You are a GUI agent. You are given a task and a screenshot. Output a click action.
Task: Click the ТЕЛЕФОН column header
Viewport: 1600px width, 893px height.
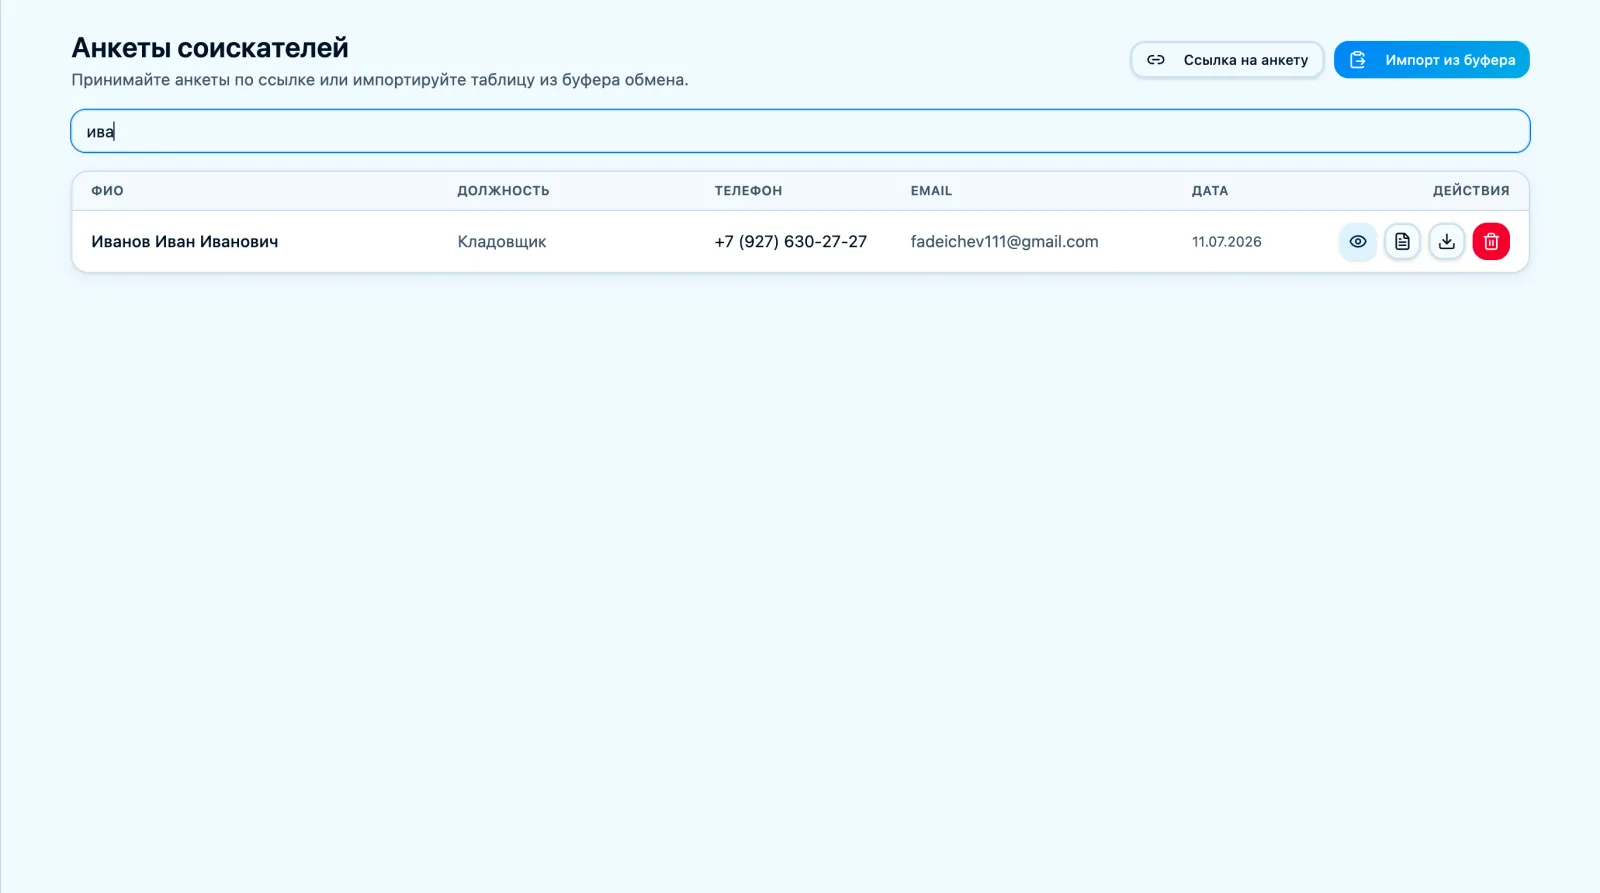[x=748, y=191]
